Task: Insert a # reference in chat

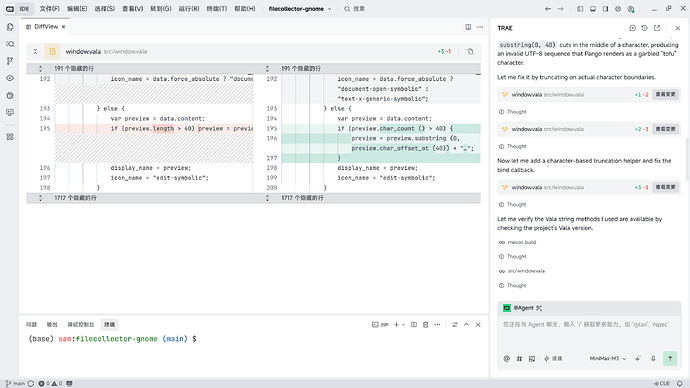Action: (519, 359)
